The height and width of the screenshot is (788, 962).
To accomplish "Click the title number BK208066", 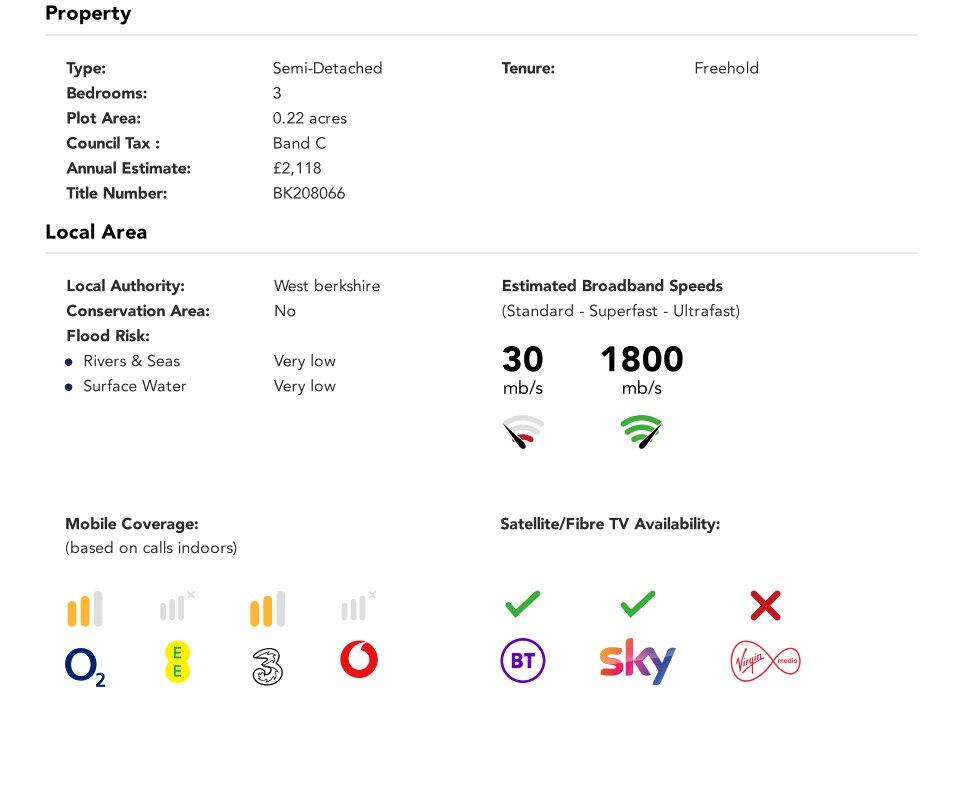I will point(309,193).
